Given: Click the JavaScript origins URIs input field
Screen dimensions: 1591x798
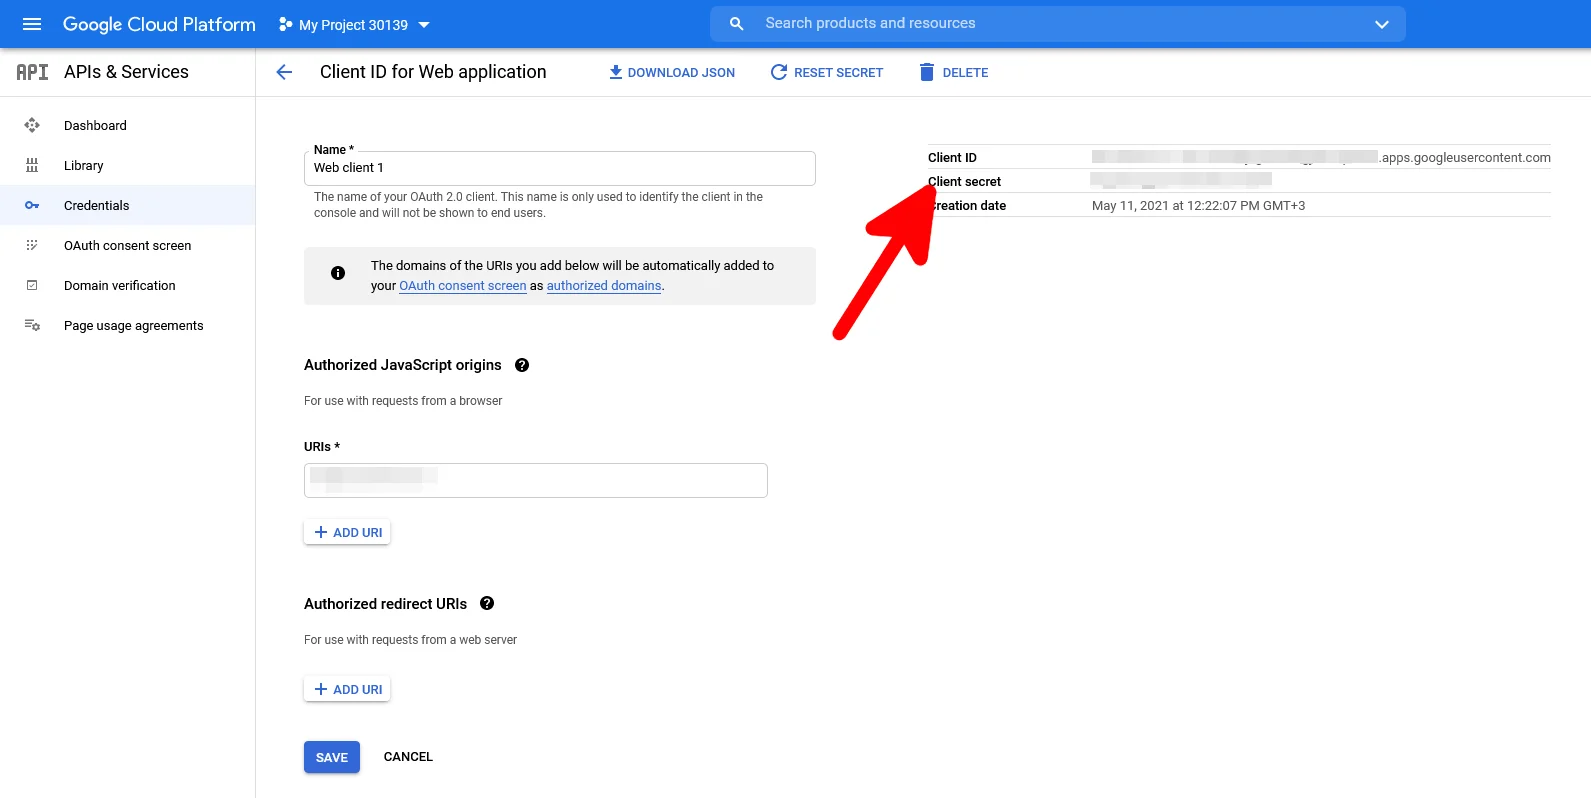Looking at the screenshot, I should (536, 480).
